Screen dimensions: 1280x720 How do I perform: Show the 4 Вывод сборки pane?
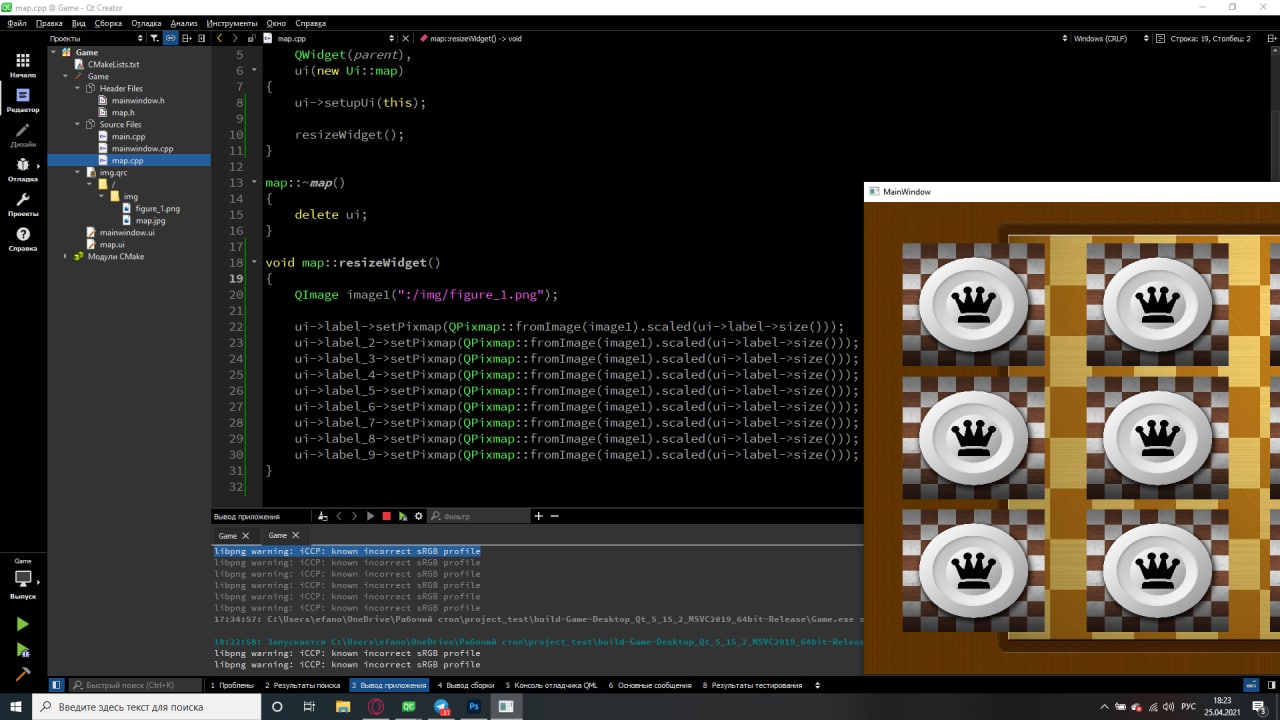(466, 685)
